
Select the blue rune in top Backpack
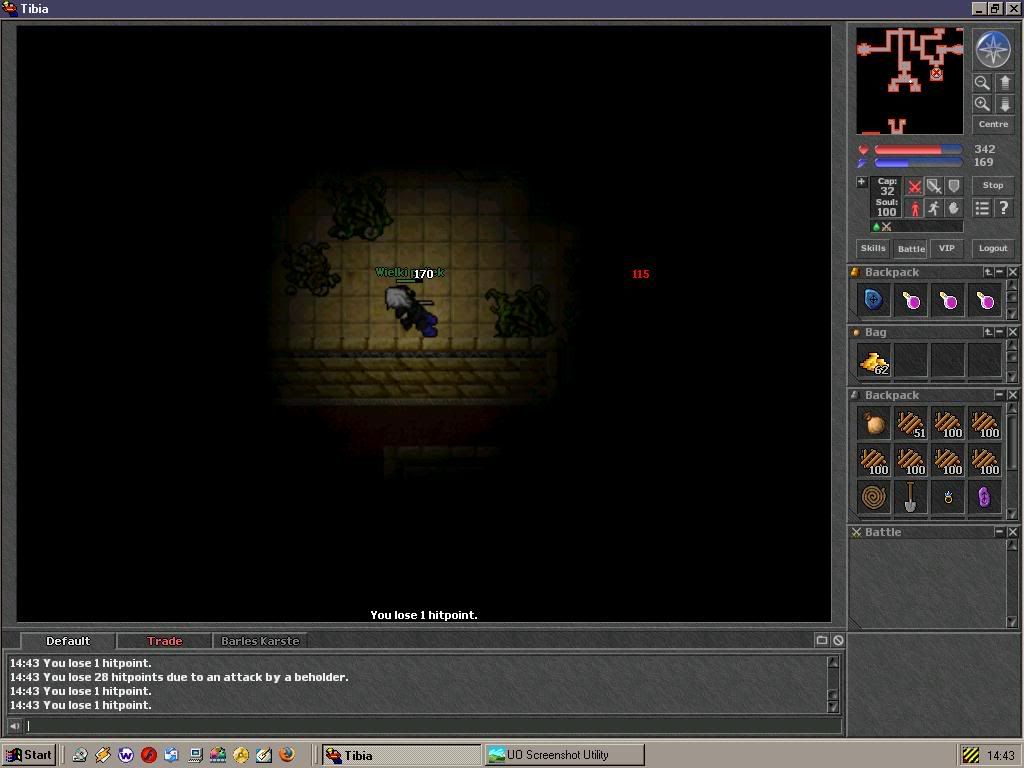(x=874, y=300)
